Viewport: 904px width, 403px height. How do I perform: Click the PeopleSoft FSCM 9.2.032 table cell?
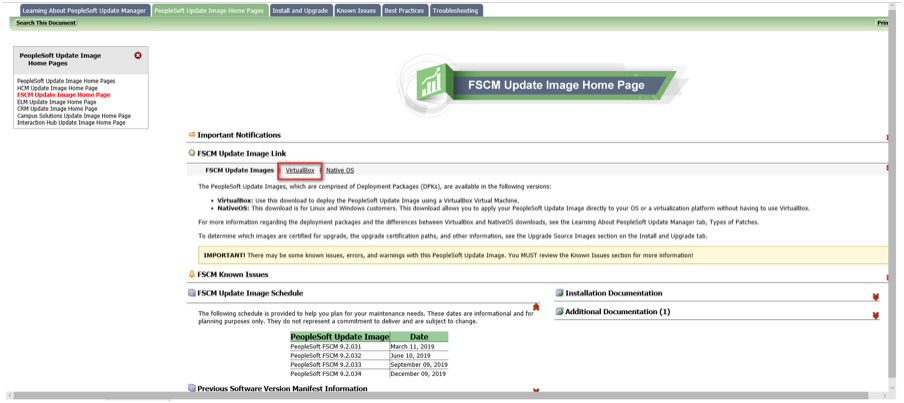pyautogui.click(x=340, y=356)
